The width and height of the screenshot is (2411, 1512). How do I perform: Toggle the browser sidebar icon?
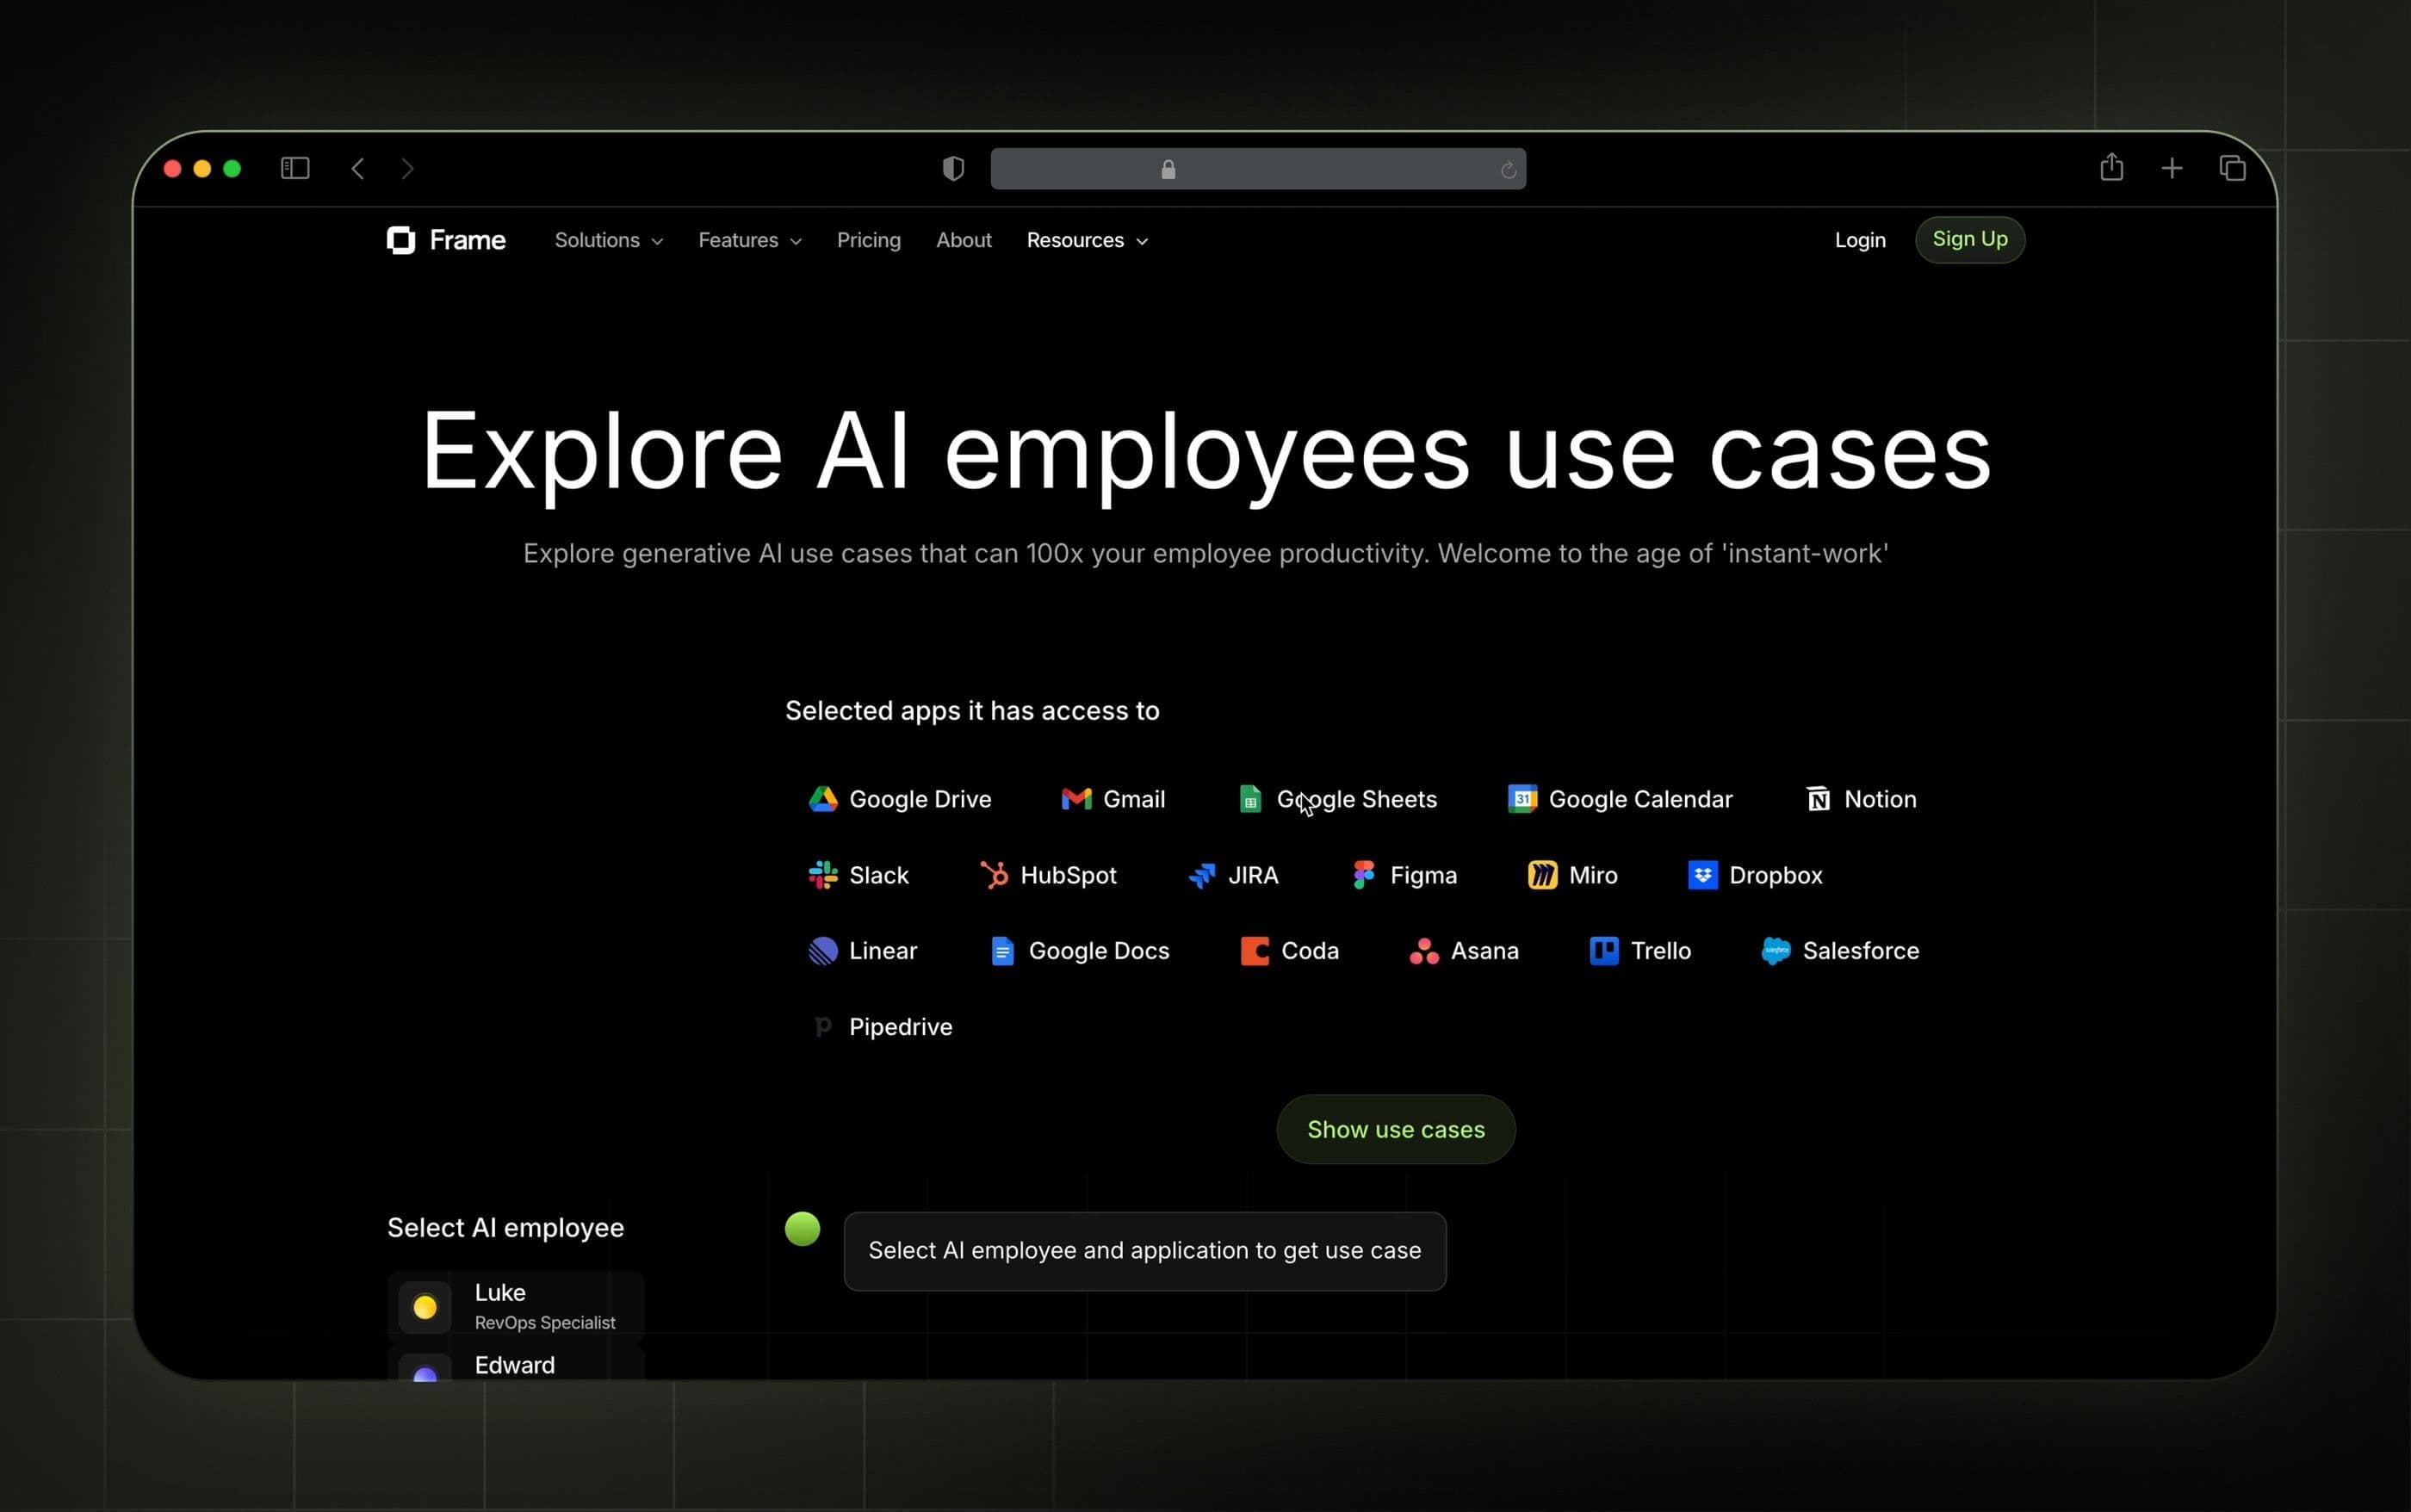pyautogui.click(x=295, y=168)
